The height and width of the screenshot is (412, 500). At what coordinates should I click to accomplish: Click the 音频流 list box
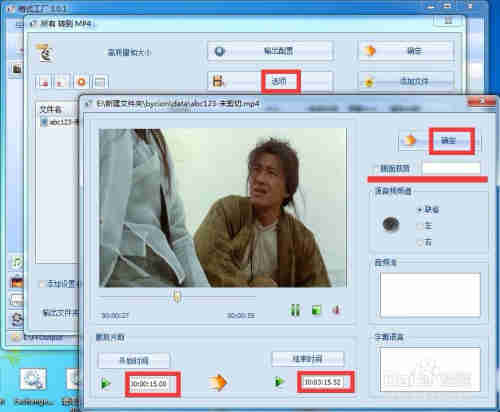[430, 295]
